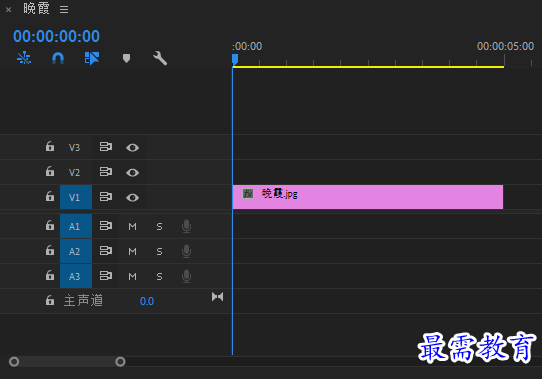Toggle sync lock on V2

click(106, 172)
